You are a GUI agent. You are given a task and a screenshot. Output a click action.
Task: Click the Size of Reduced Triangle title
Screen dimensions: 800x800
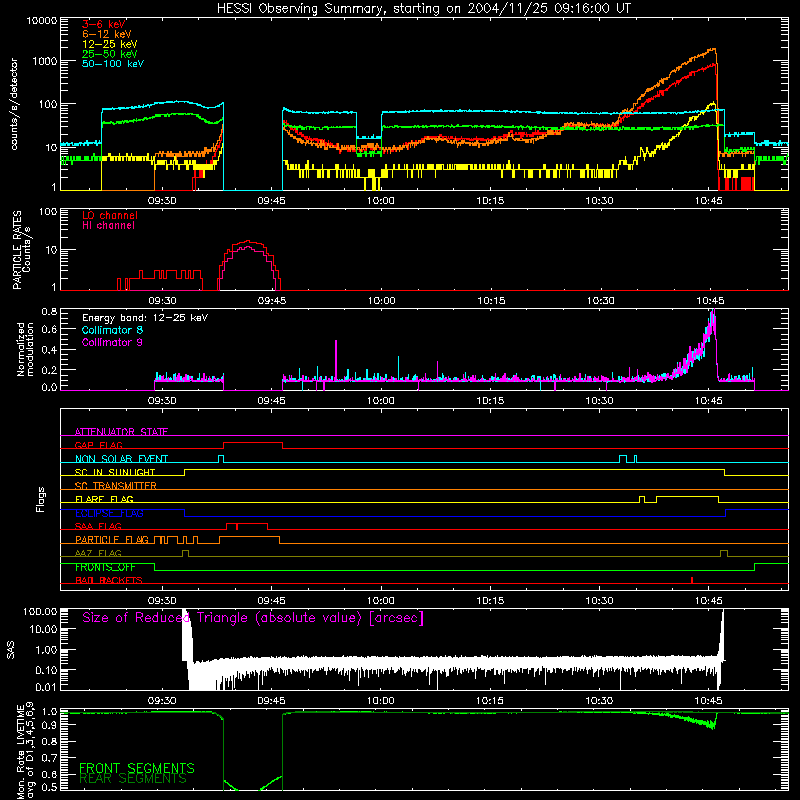point(253,618)
